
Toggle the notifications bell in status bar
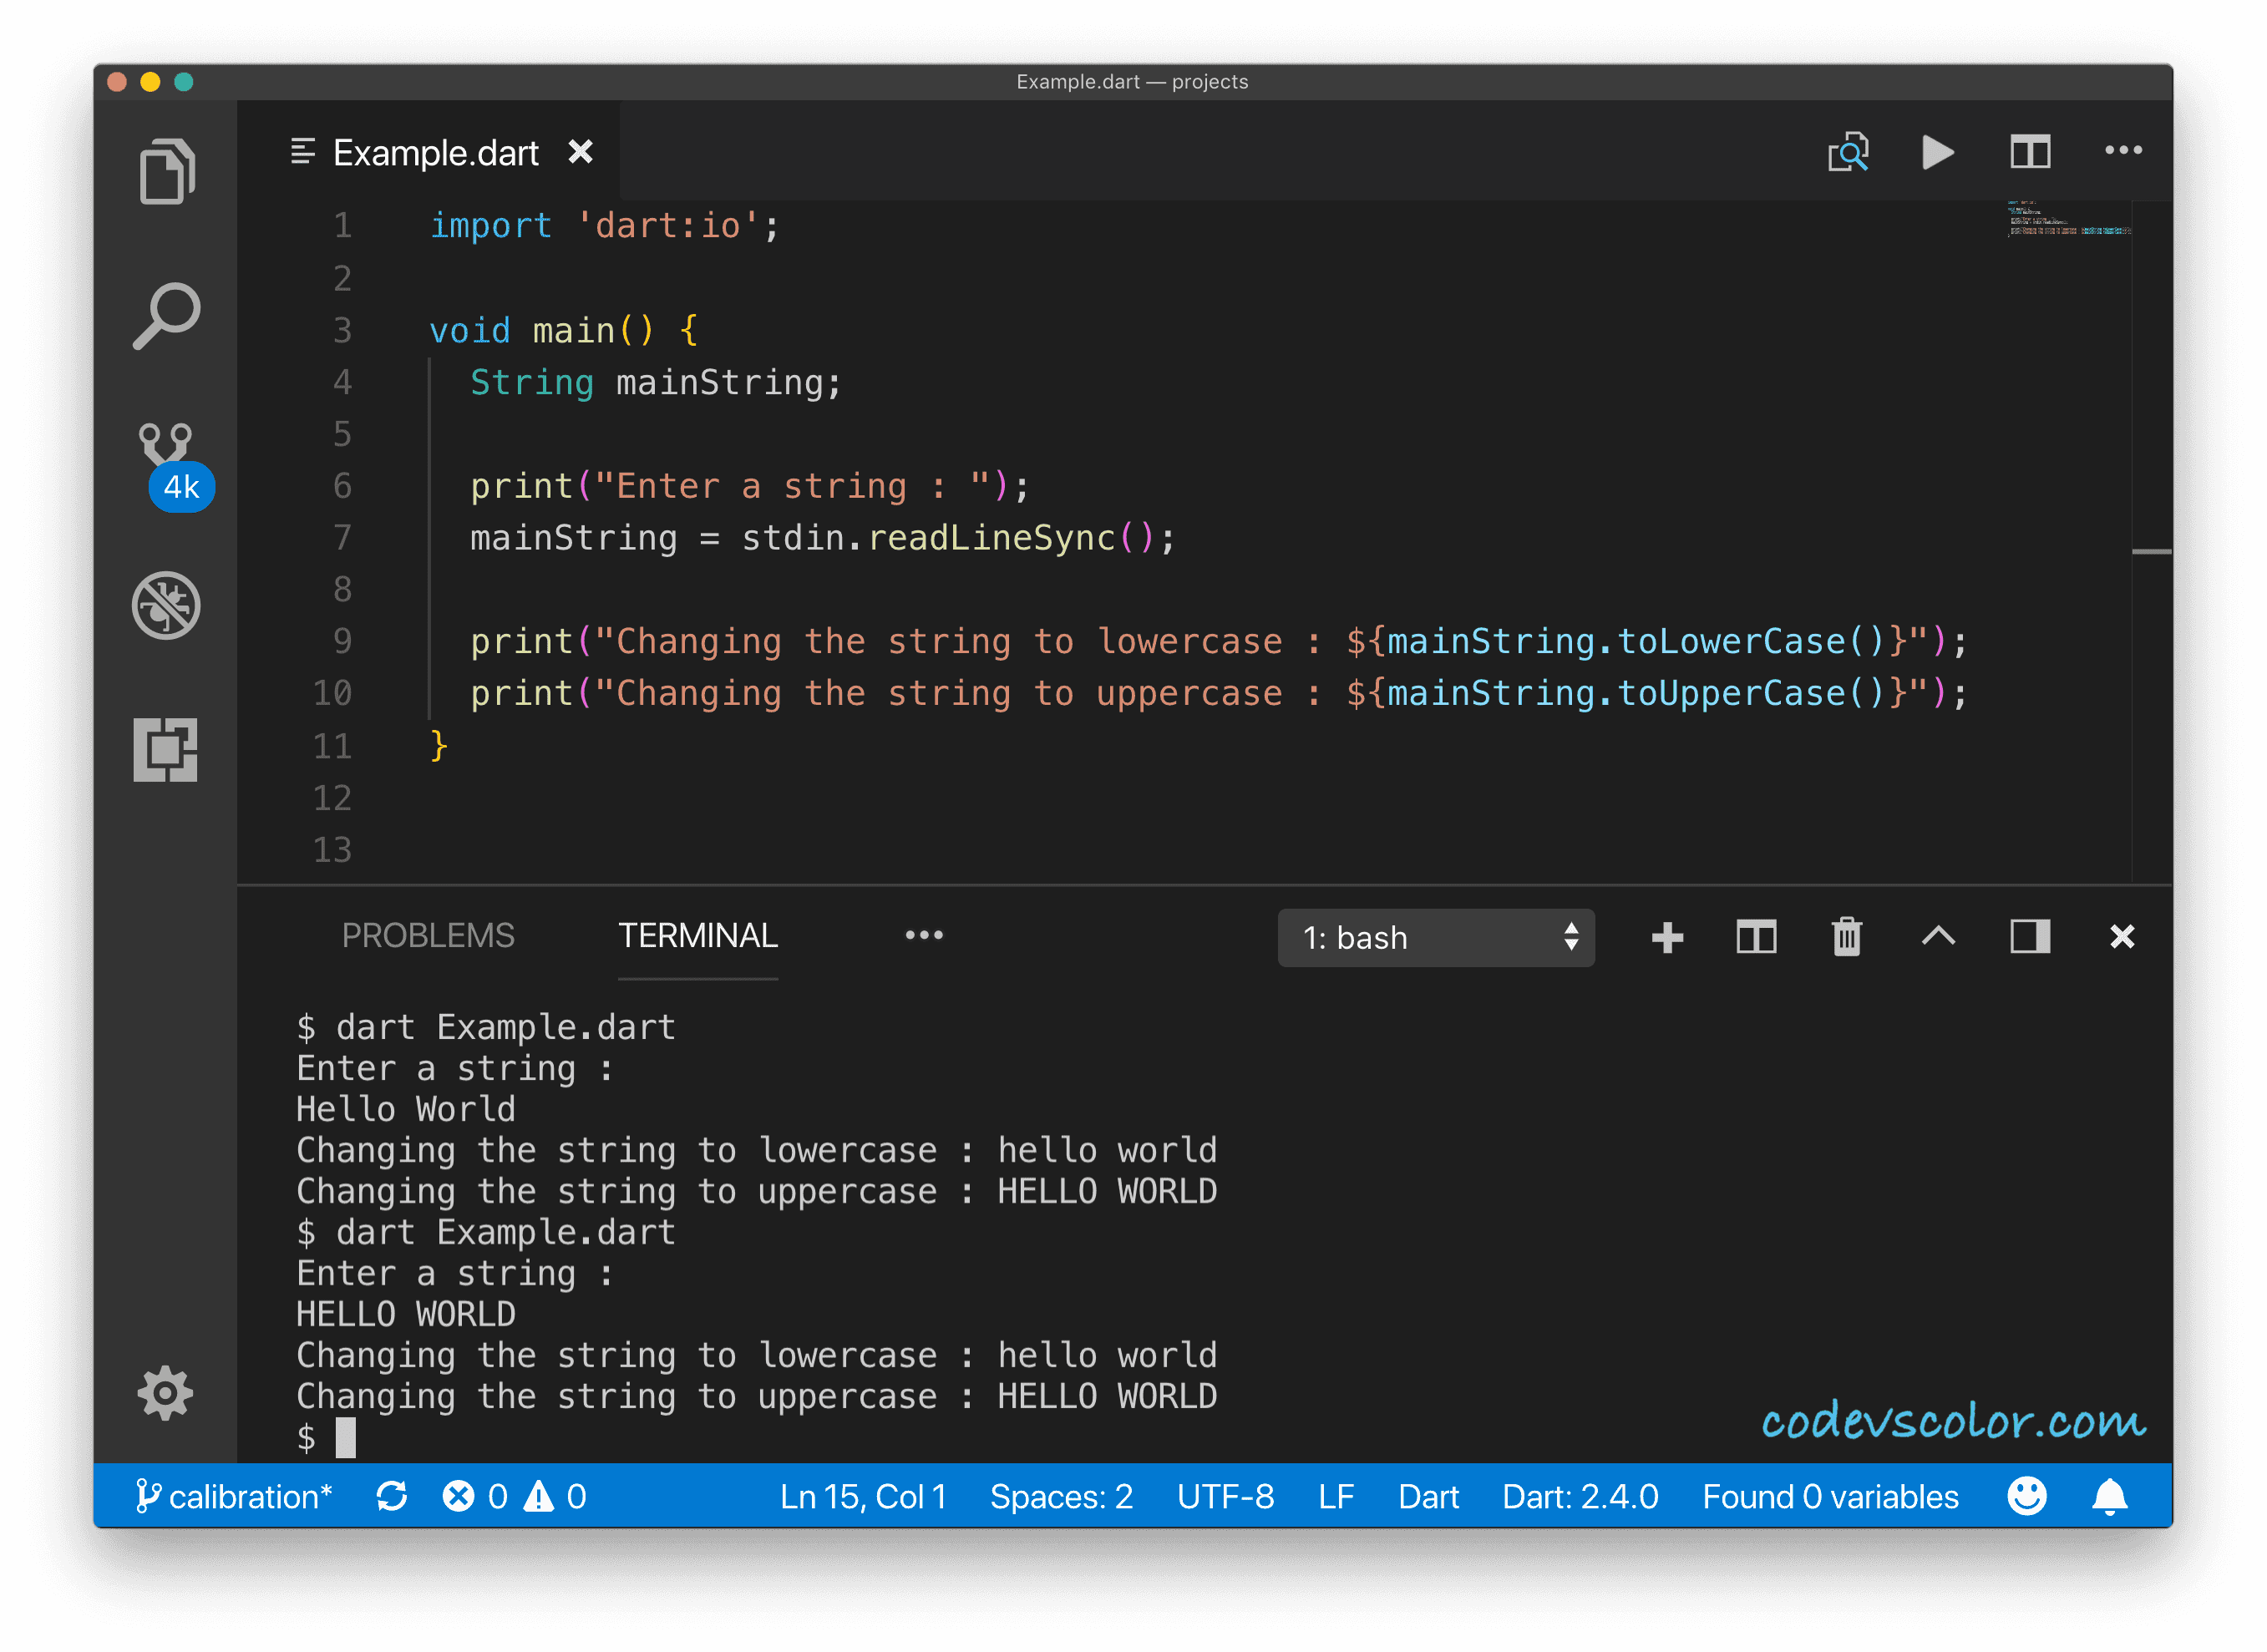tap(2109, 1495)
